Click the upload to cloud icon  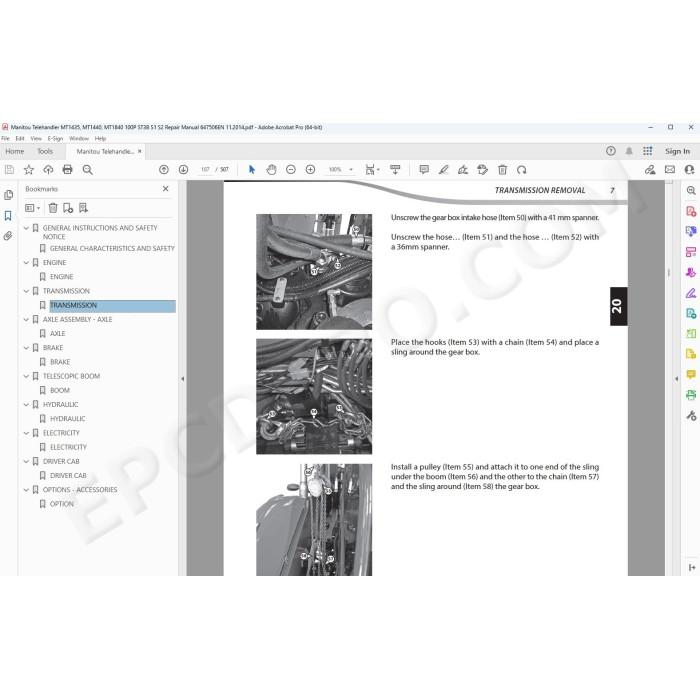48,170
